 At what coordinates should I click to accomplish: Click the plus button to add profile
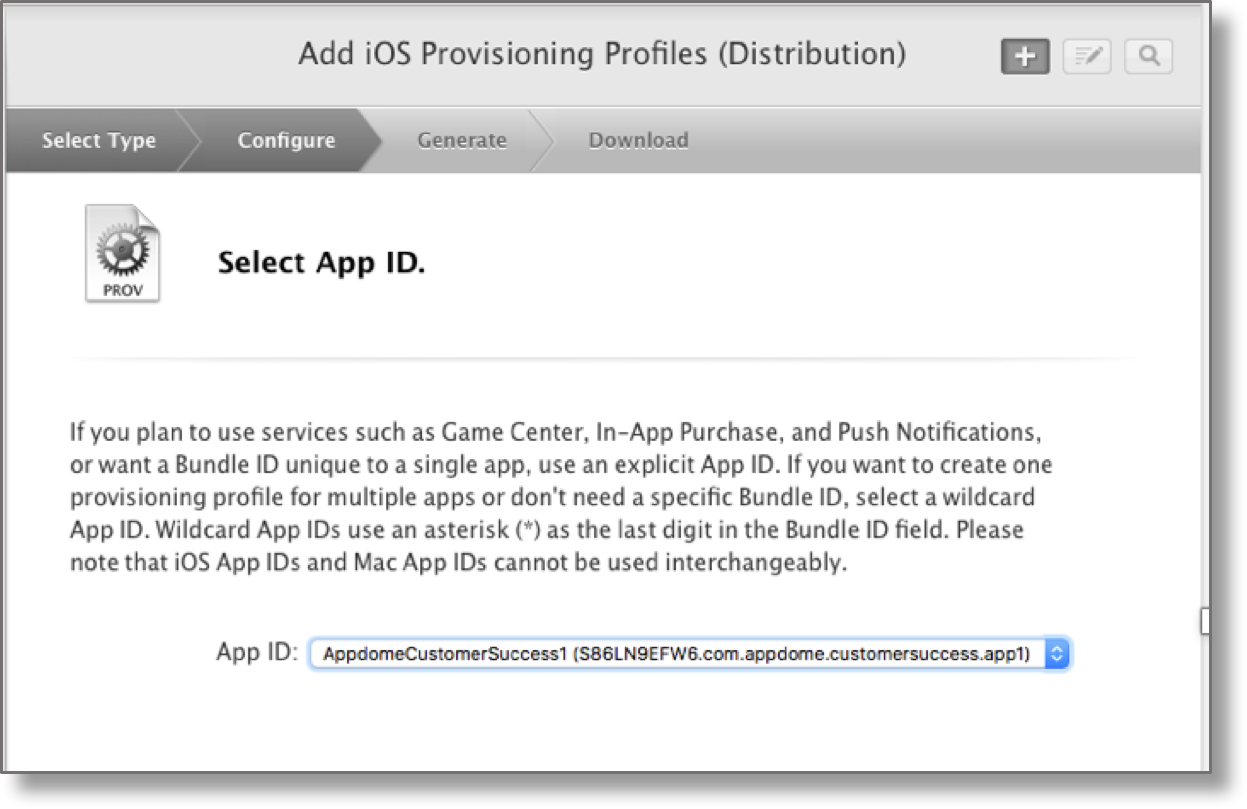1025,57
